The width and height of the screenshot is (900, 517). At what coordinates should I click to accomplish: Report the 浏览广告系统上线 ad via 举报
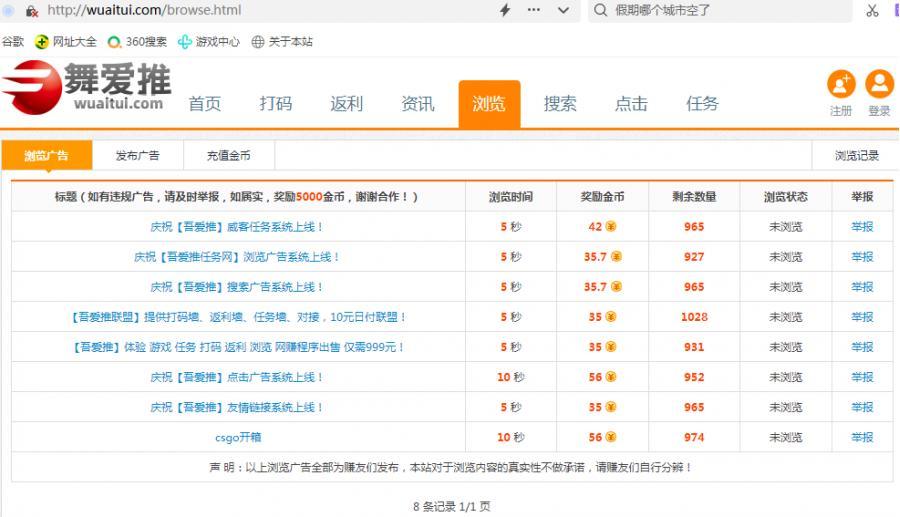pos(862,256)
